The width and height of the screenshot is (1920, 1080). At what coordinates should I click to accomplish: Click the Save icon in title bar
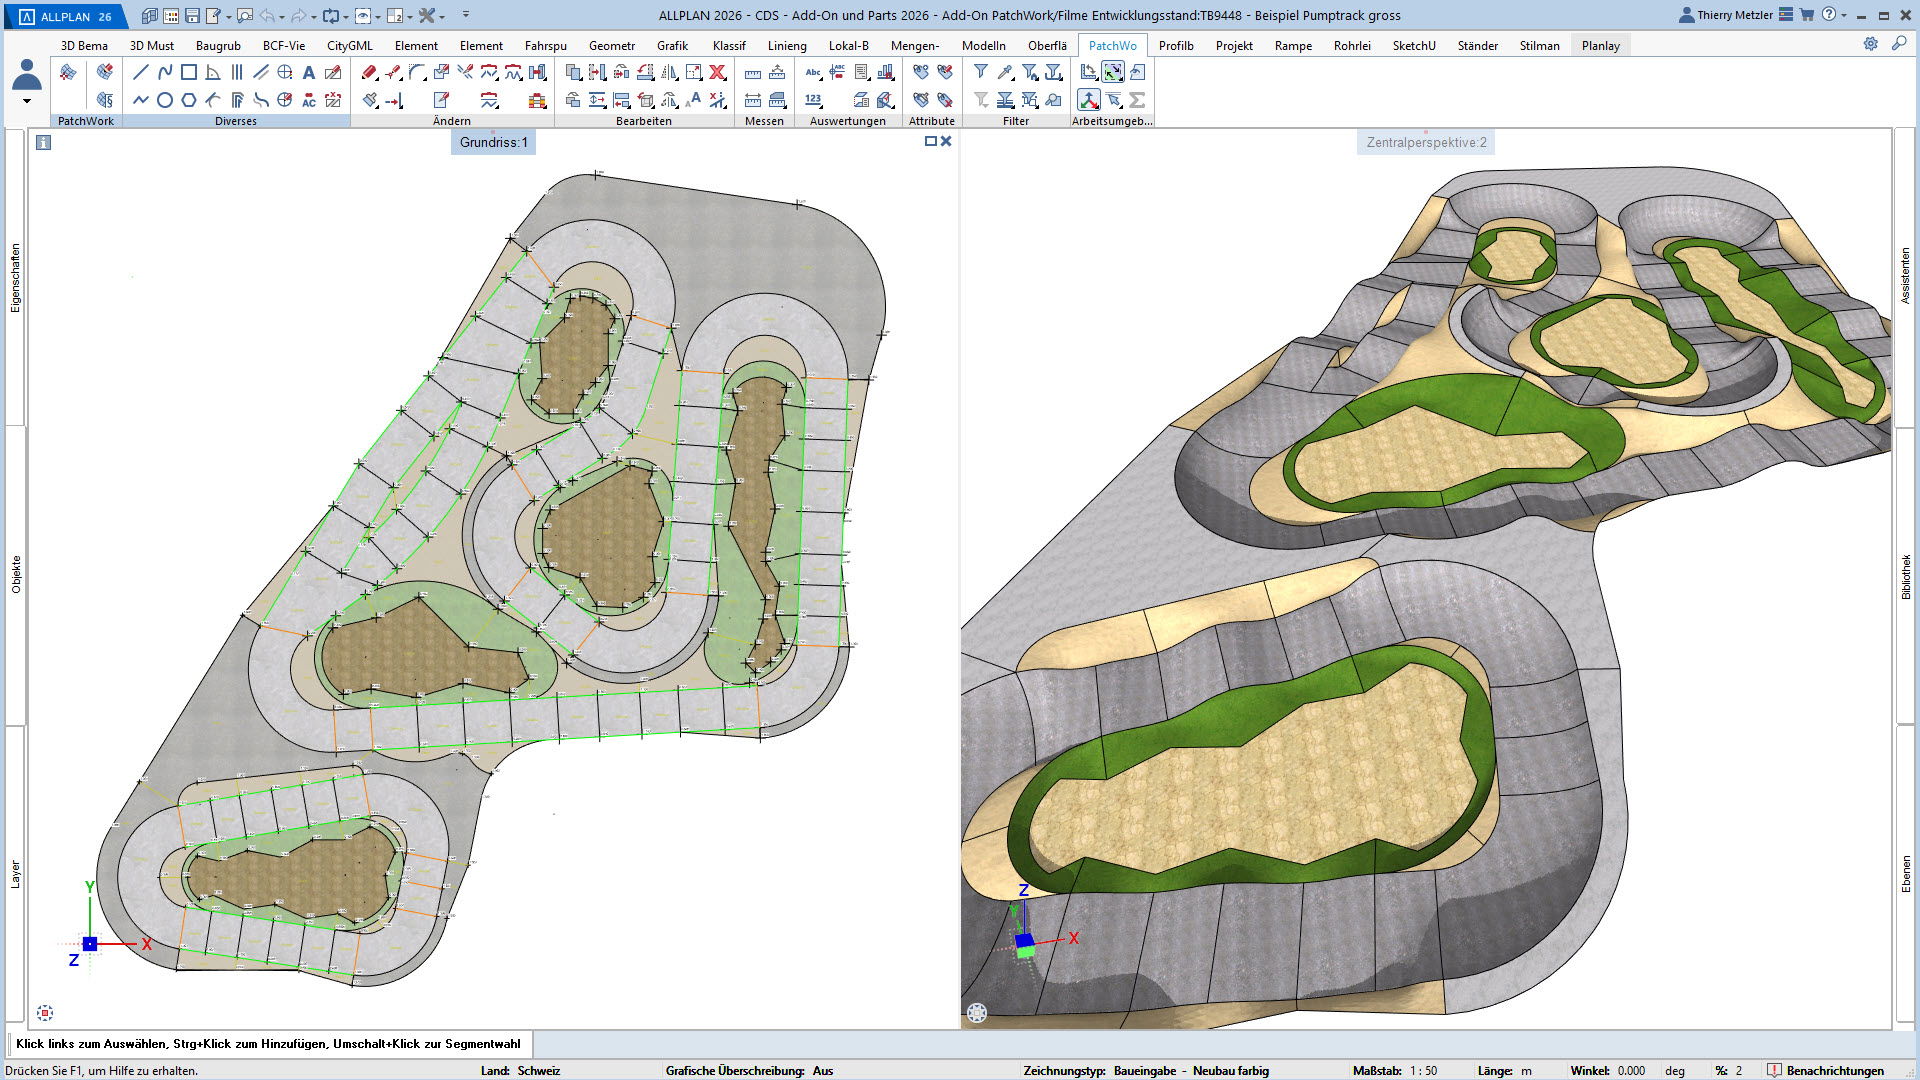[x=192, y=15]
